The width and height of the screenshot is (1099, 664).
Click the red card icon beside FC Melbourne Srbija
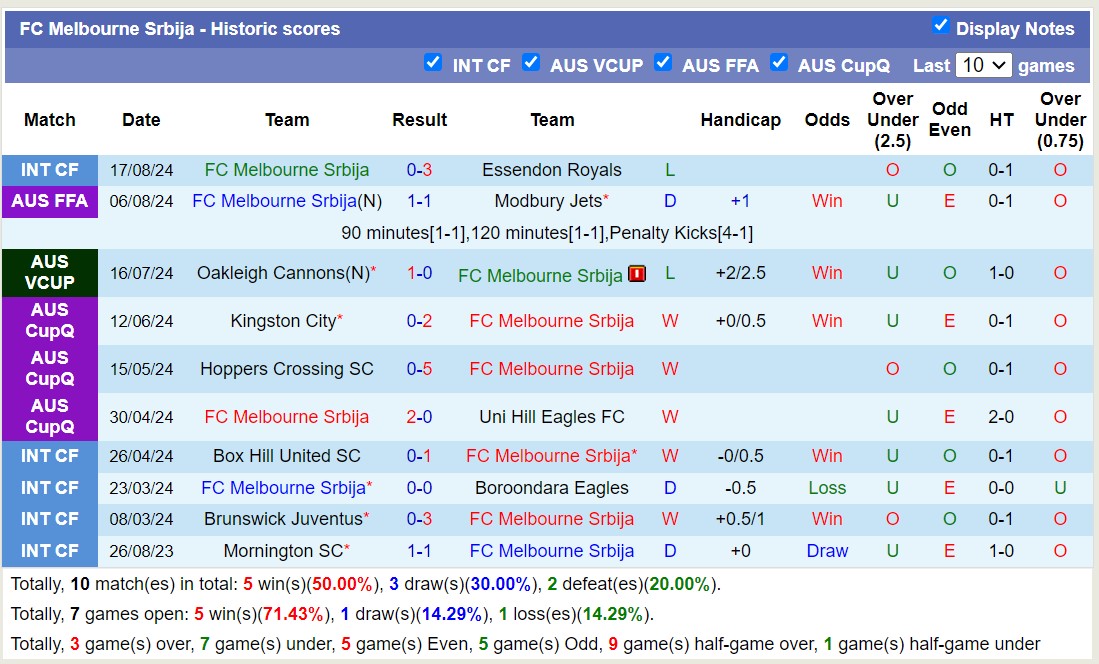coord(637,274)
